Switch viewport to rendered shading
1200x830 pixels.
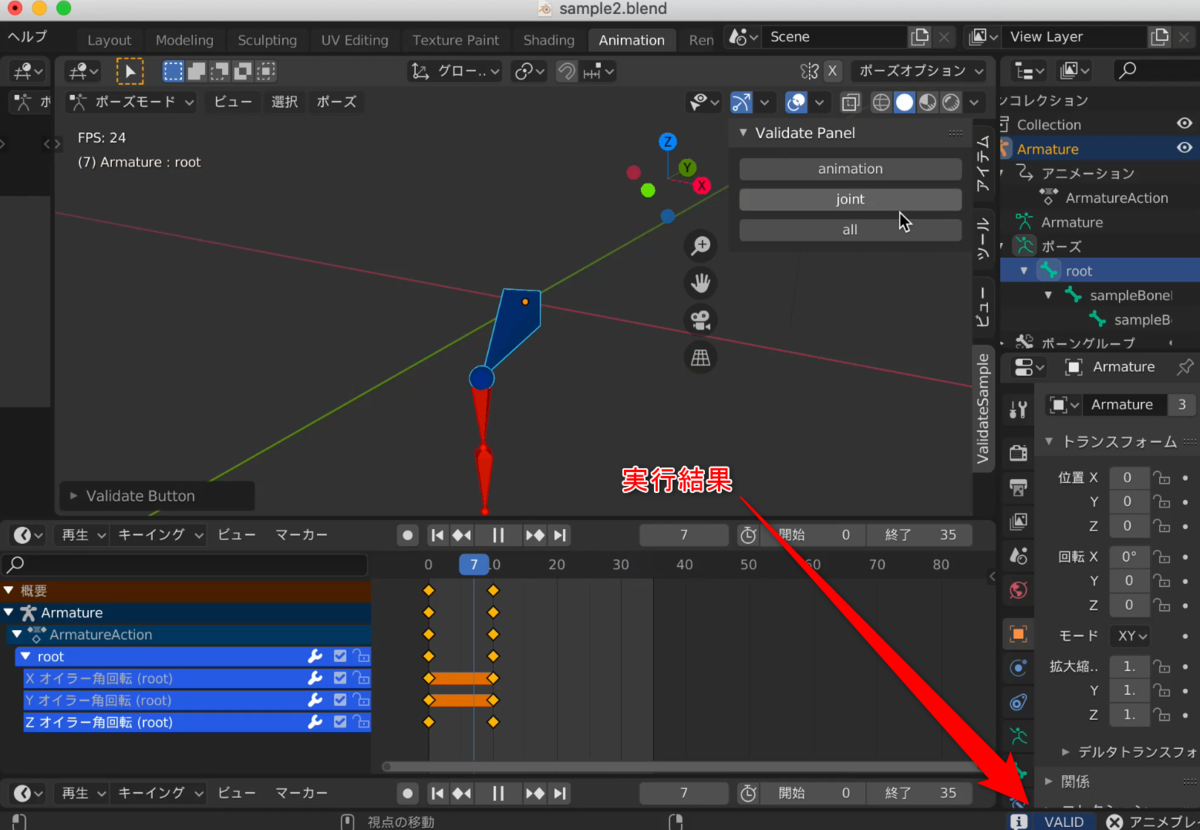point(951,102)
